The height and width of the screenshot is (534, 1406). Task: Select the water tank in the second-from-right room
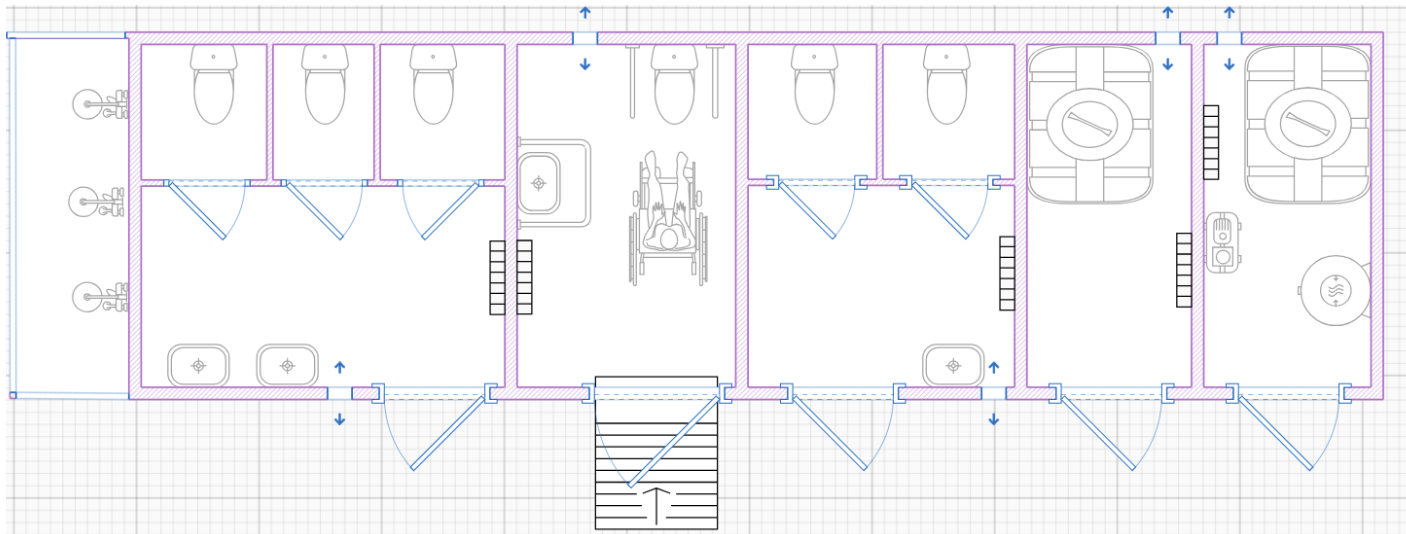[1090, 124]
